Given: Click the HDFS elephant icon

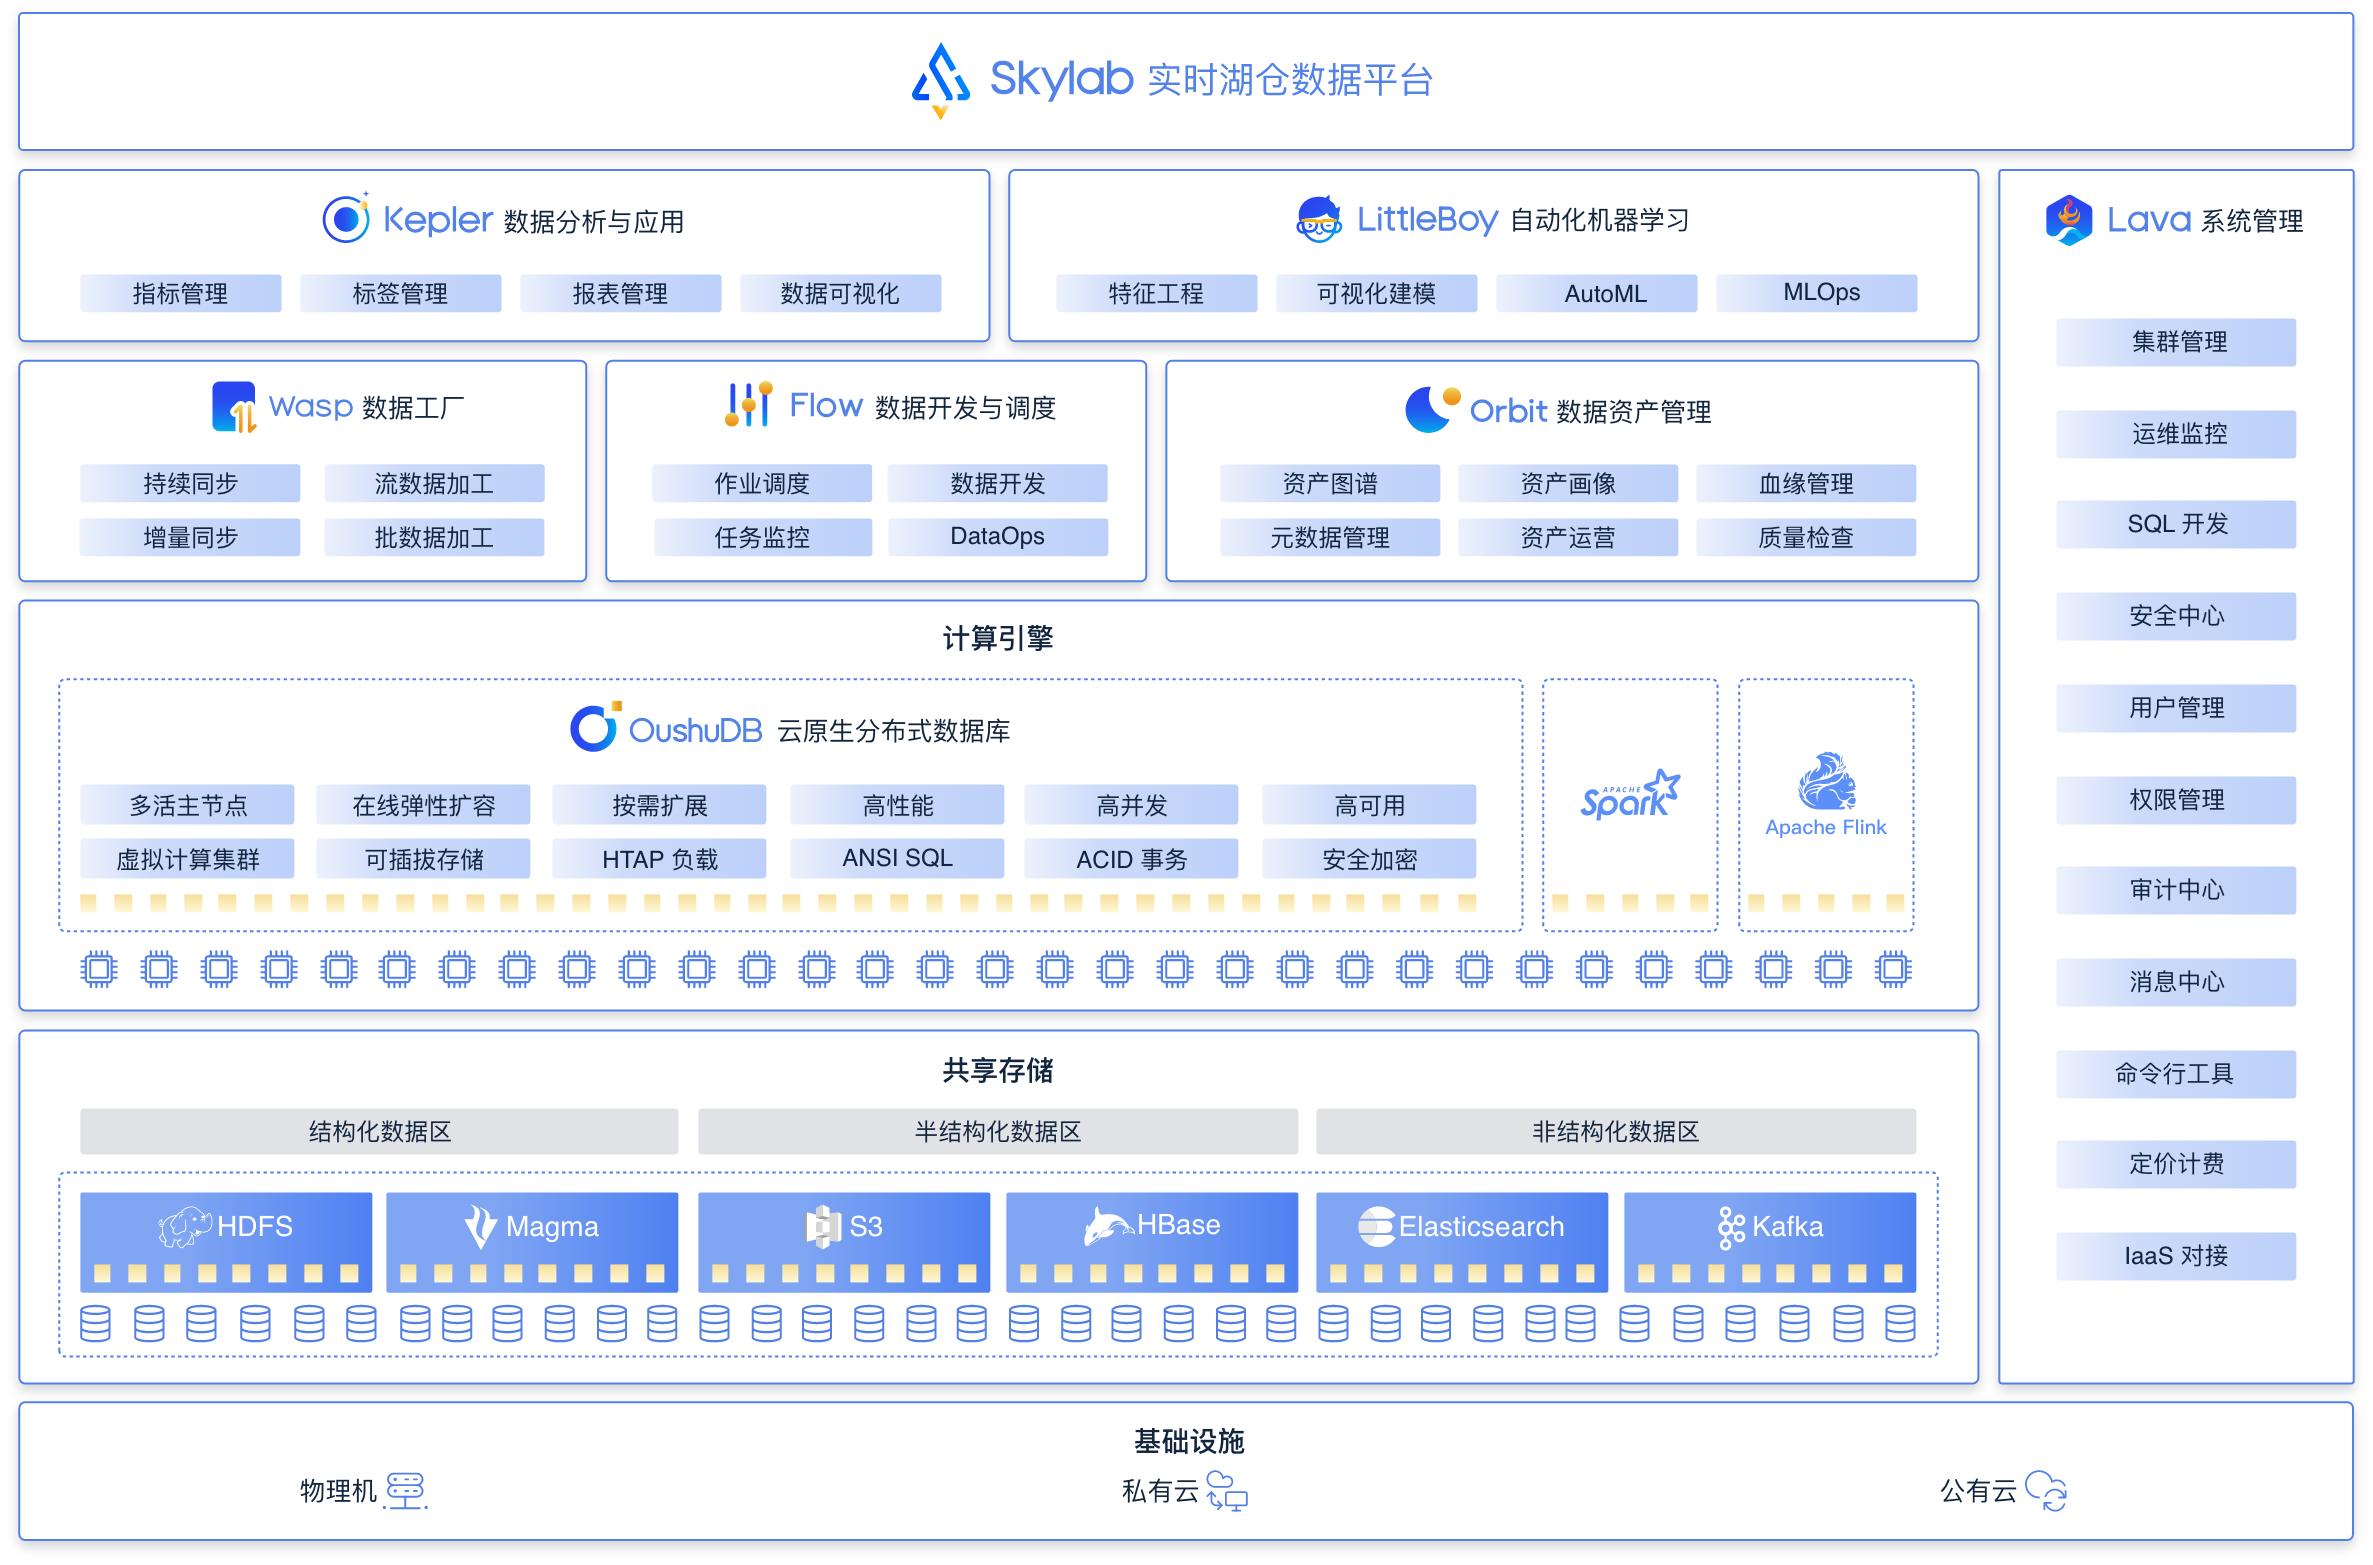Looking at the screenshot, I should [184, 1226].
